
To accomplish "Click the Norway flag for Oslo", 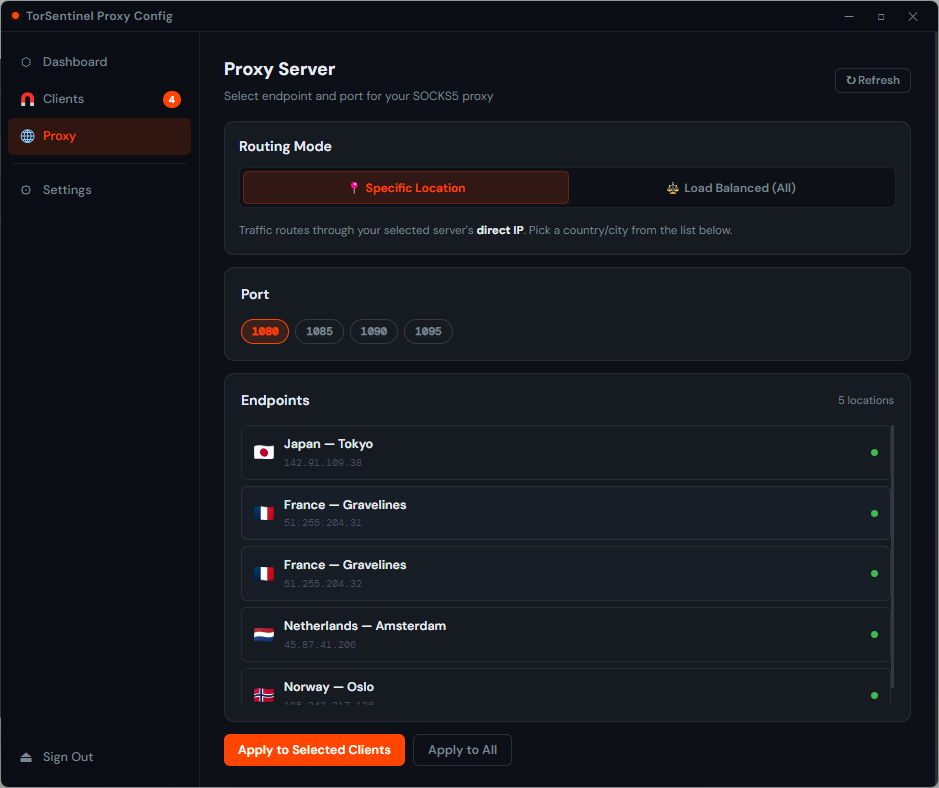I will pos(263,694).
